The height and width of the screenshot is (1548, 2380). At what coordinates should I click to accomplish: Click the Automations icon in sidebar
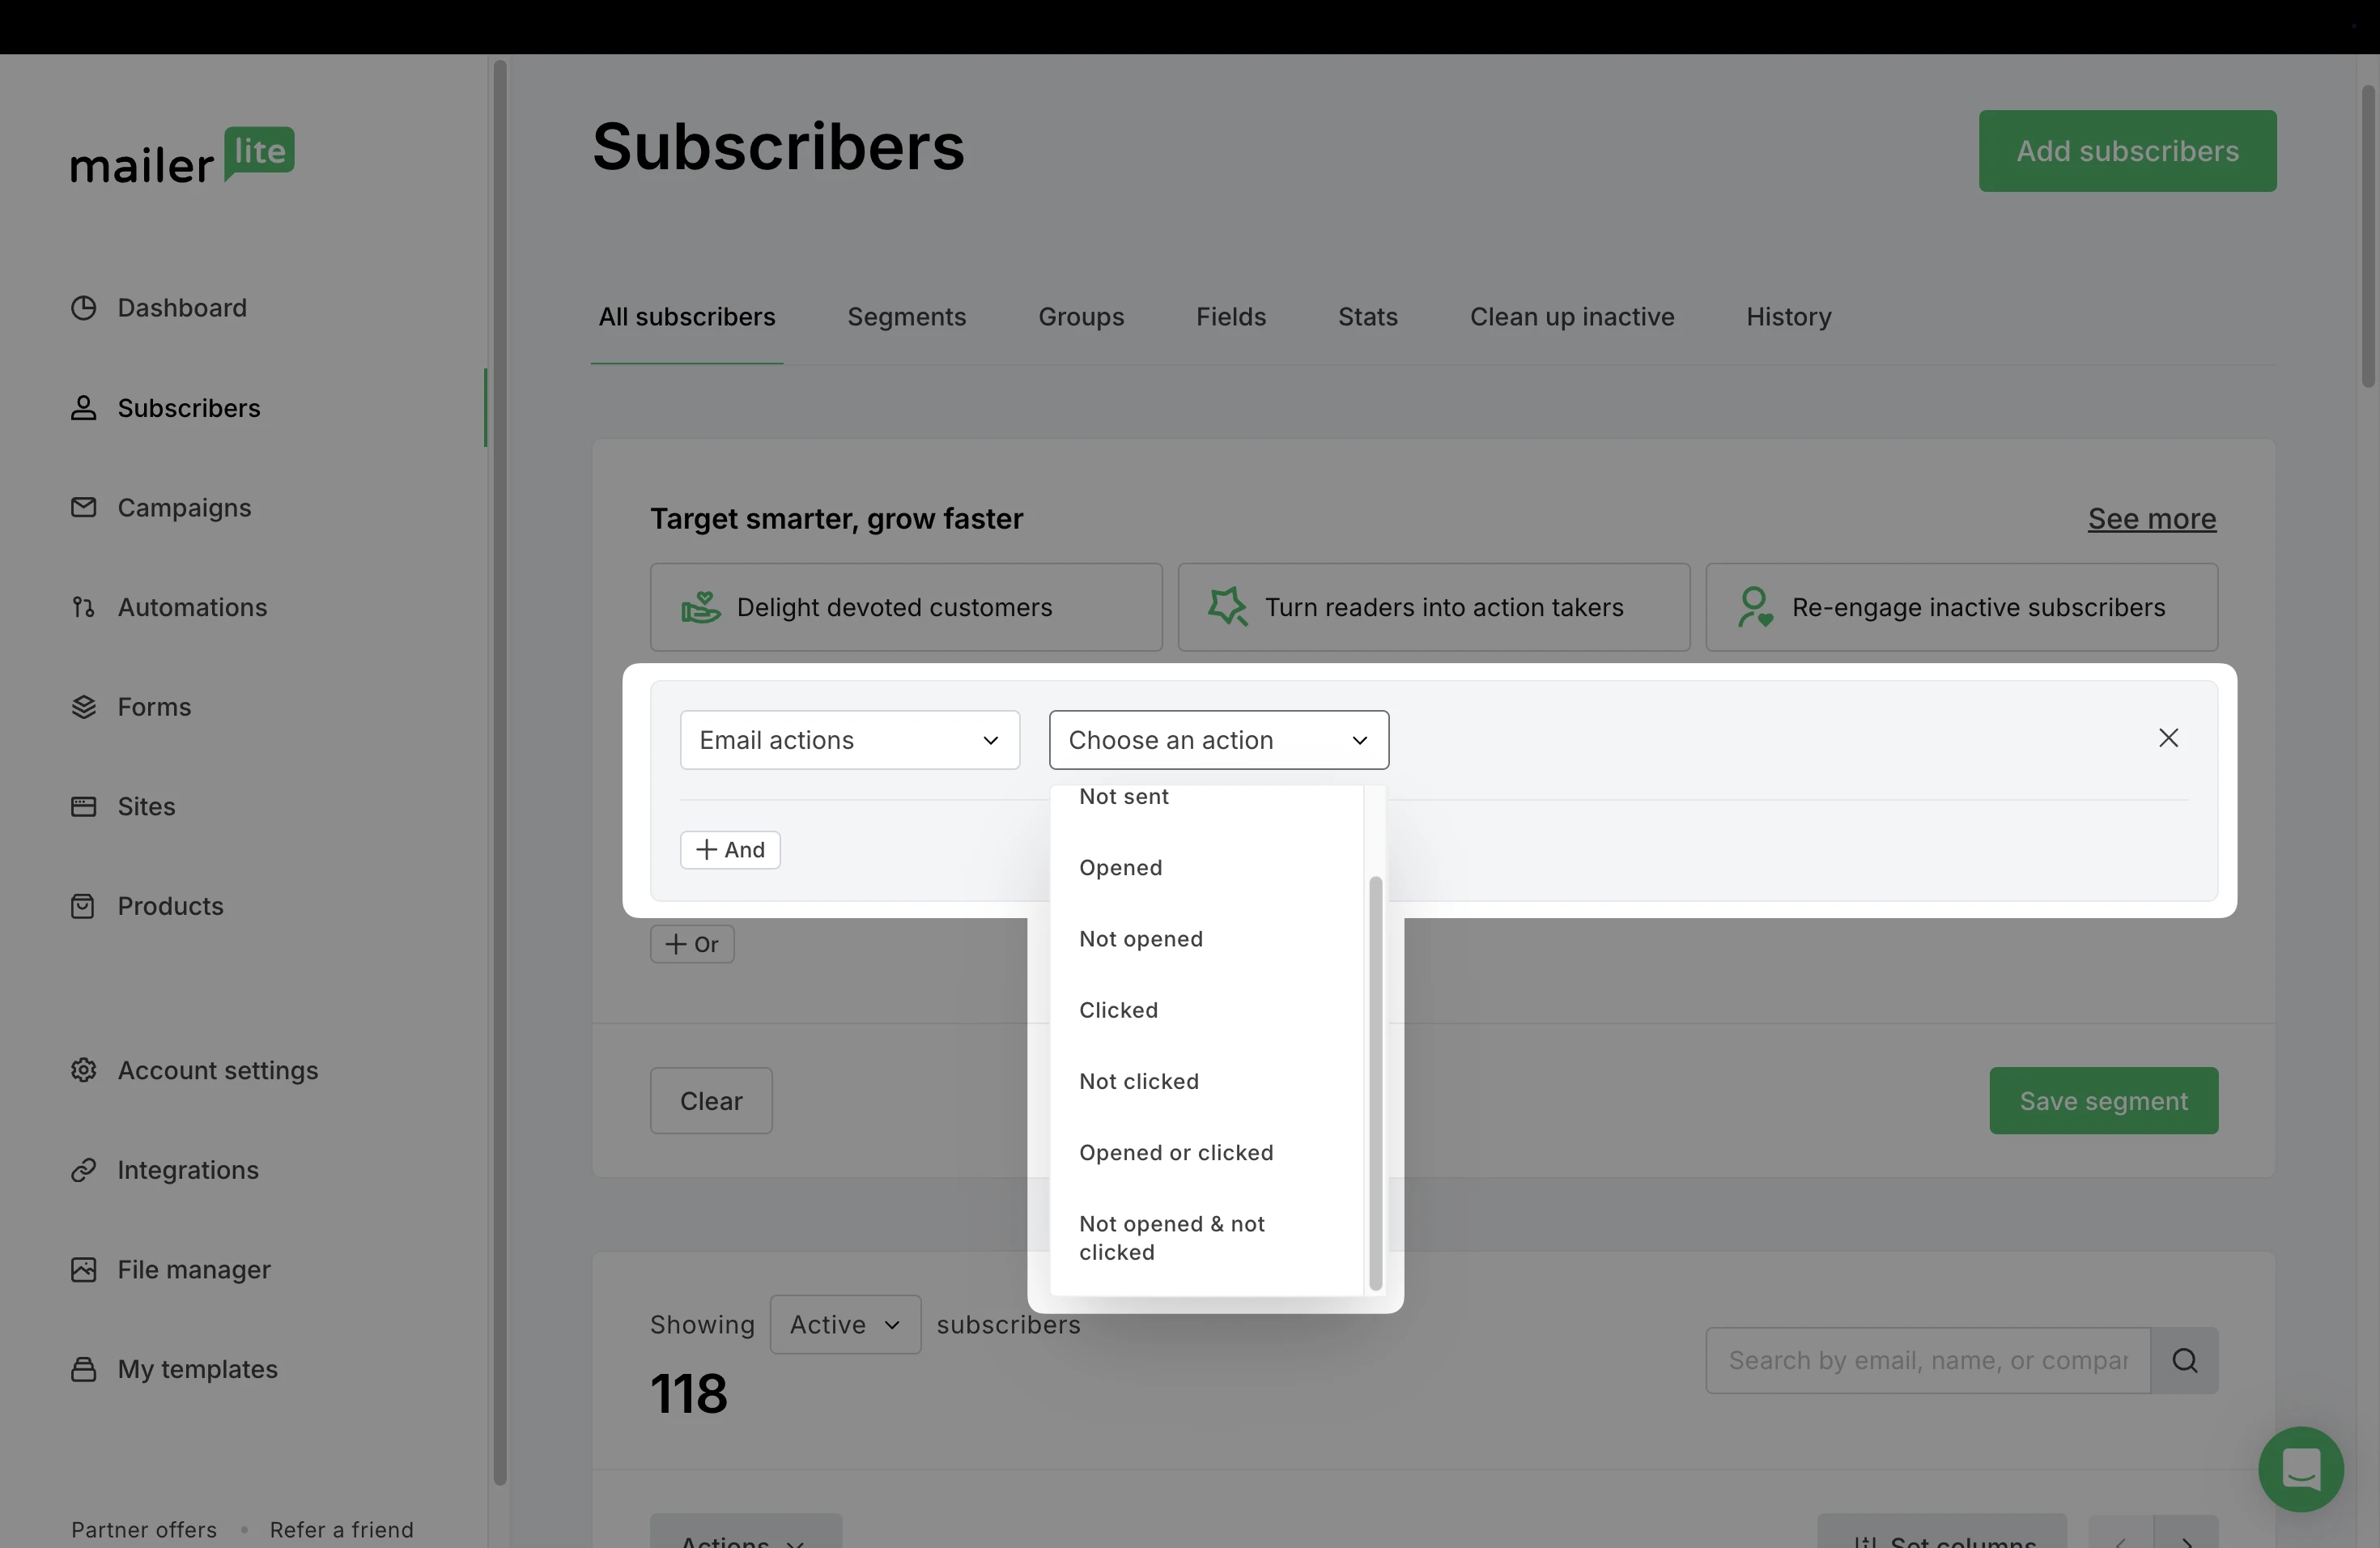(84, 607)
